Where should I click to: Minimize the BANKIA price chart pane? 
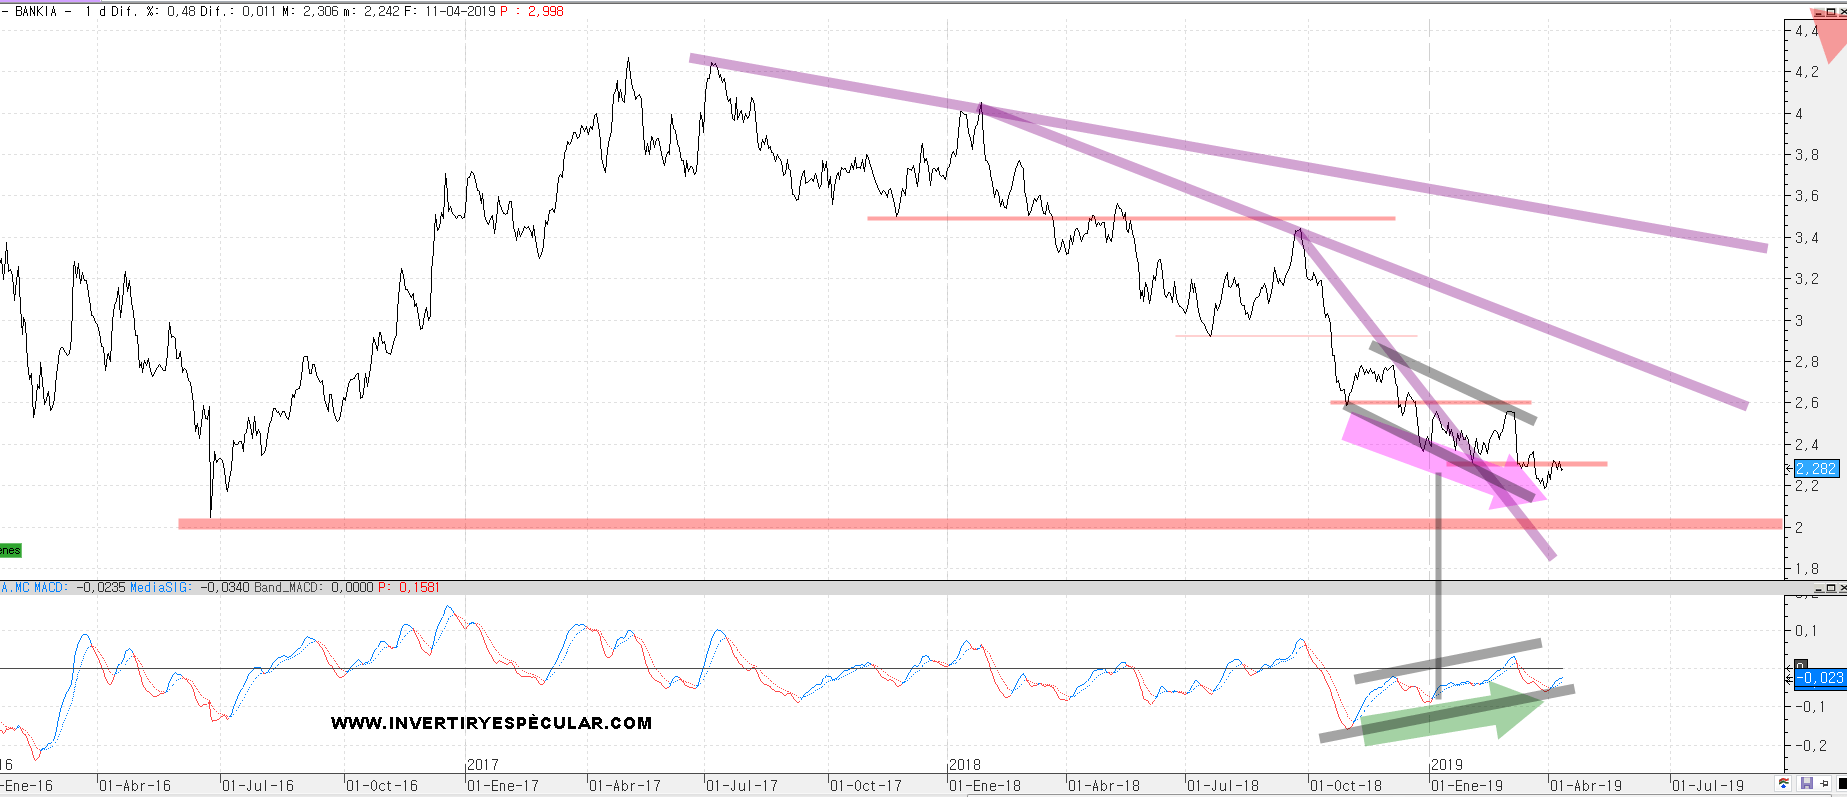(1819, 12)
